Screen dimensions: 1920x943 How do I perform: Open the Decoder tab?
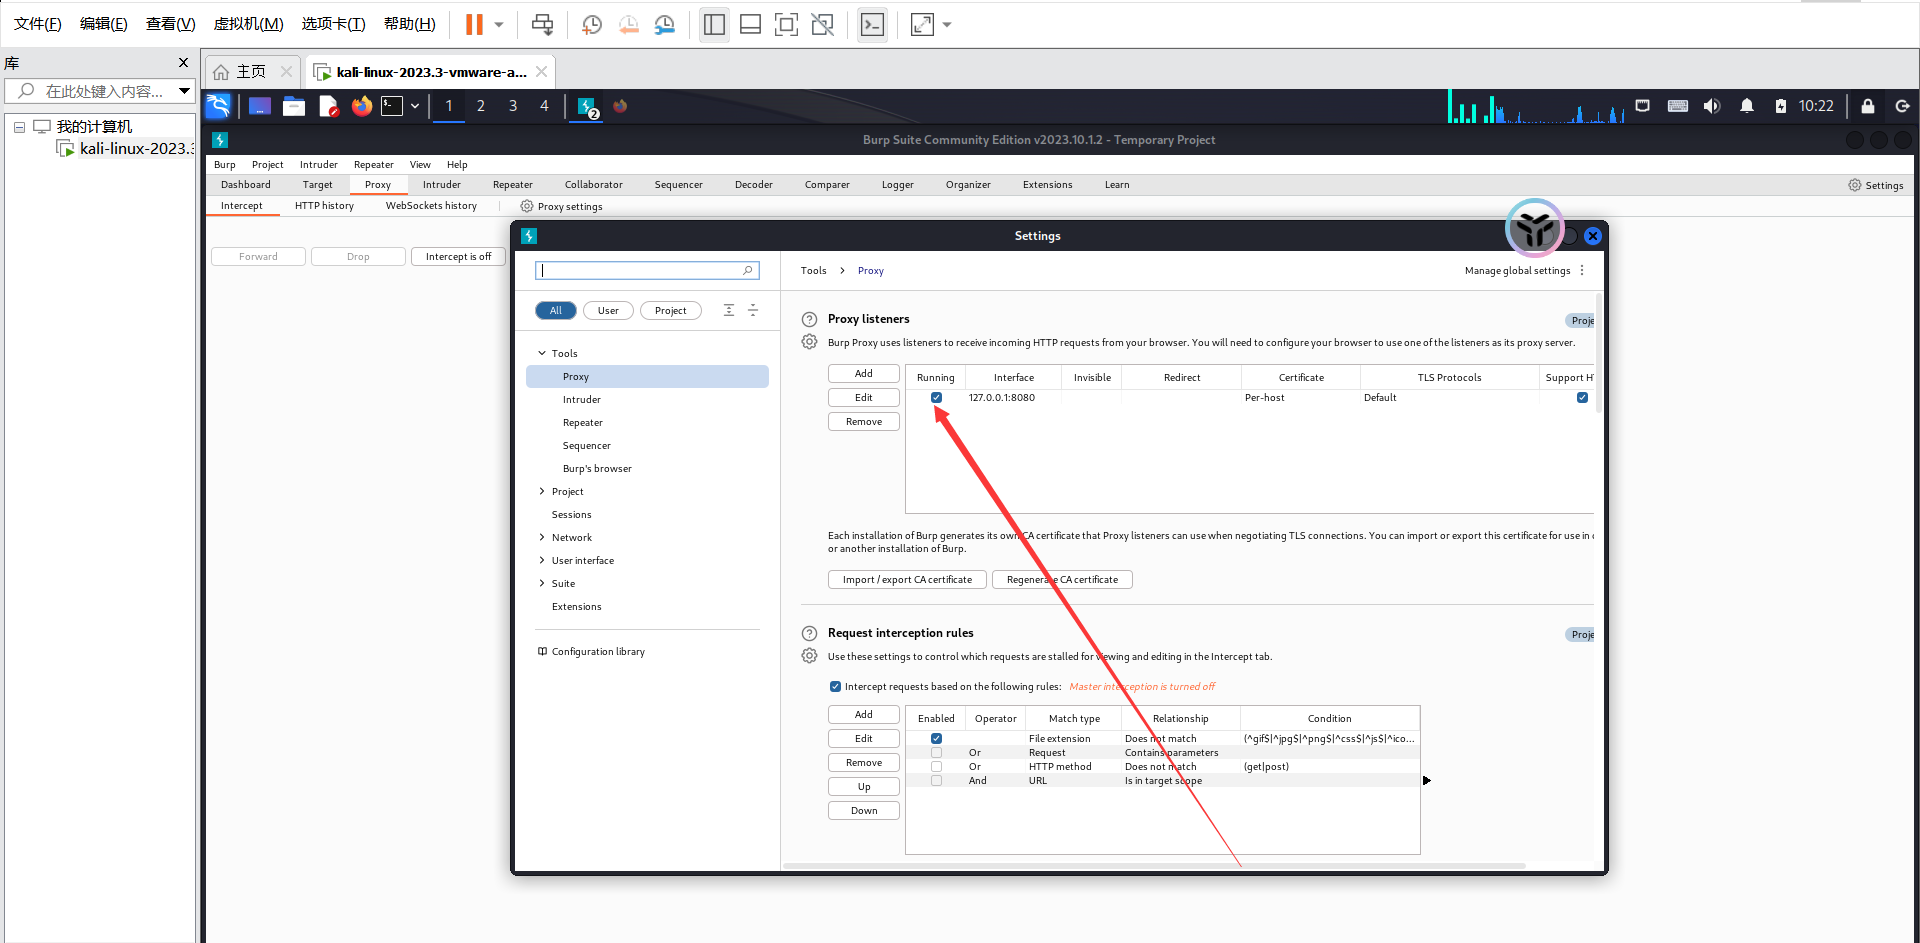[753, 185]
